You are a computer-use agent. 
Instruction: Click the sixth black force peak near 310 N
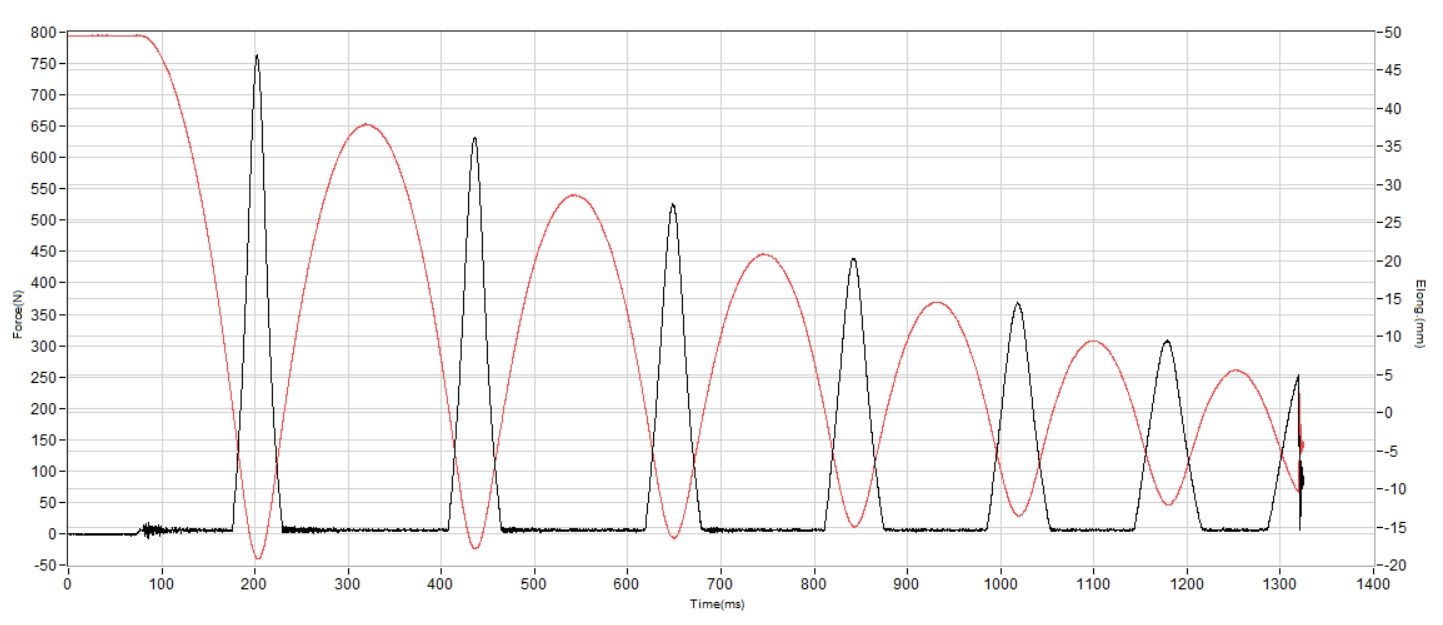tap(1166, 341)
